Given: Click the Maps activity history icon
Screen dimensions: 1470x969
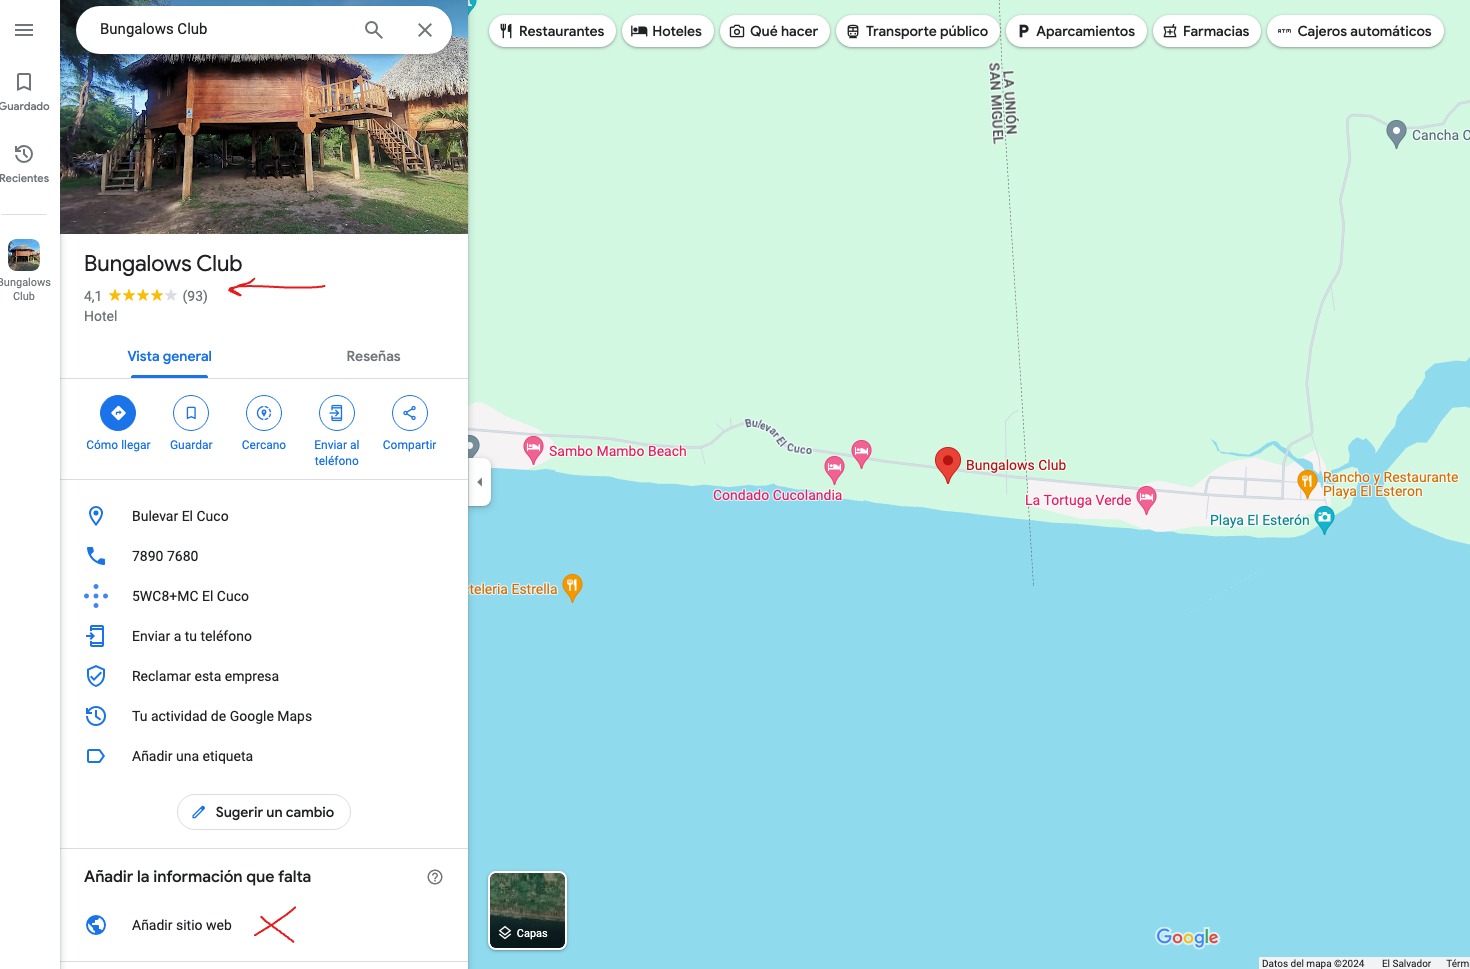Looking at the screenshot, I should click(x=96, y=716).
